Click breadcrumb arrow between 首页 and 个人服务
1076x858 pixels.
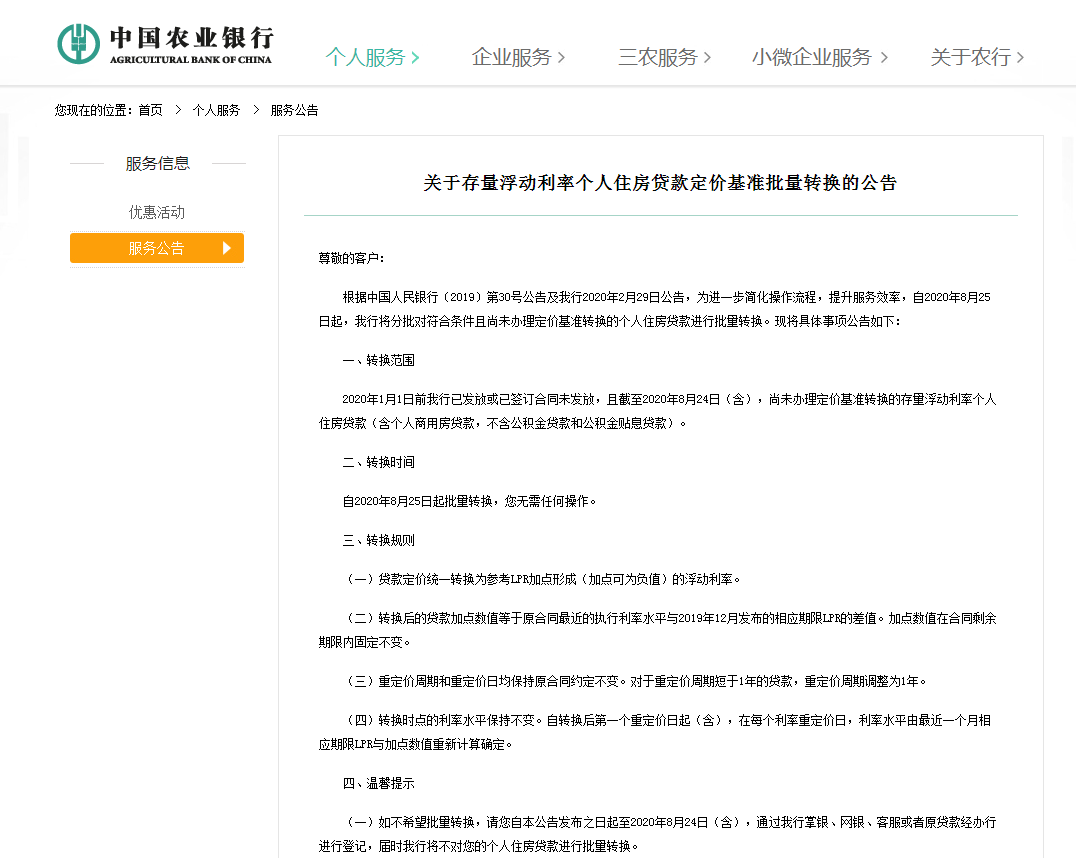[x=178, y=110]
